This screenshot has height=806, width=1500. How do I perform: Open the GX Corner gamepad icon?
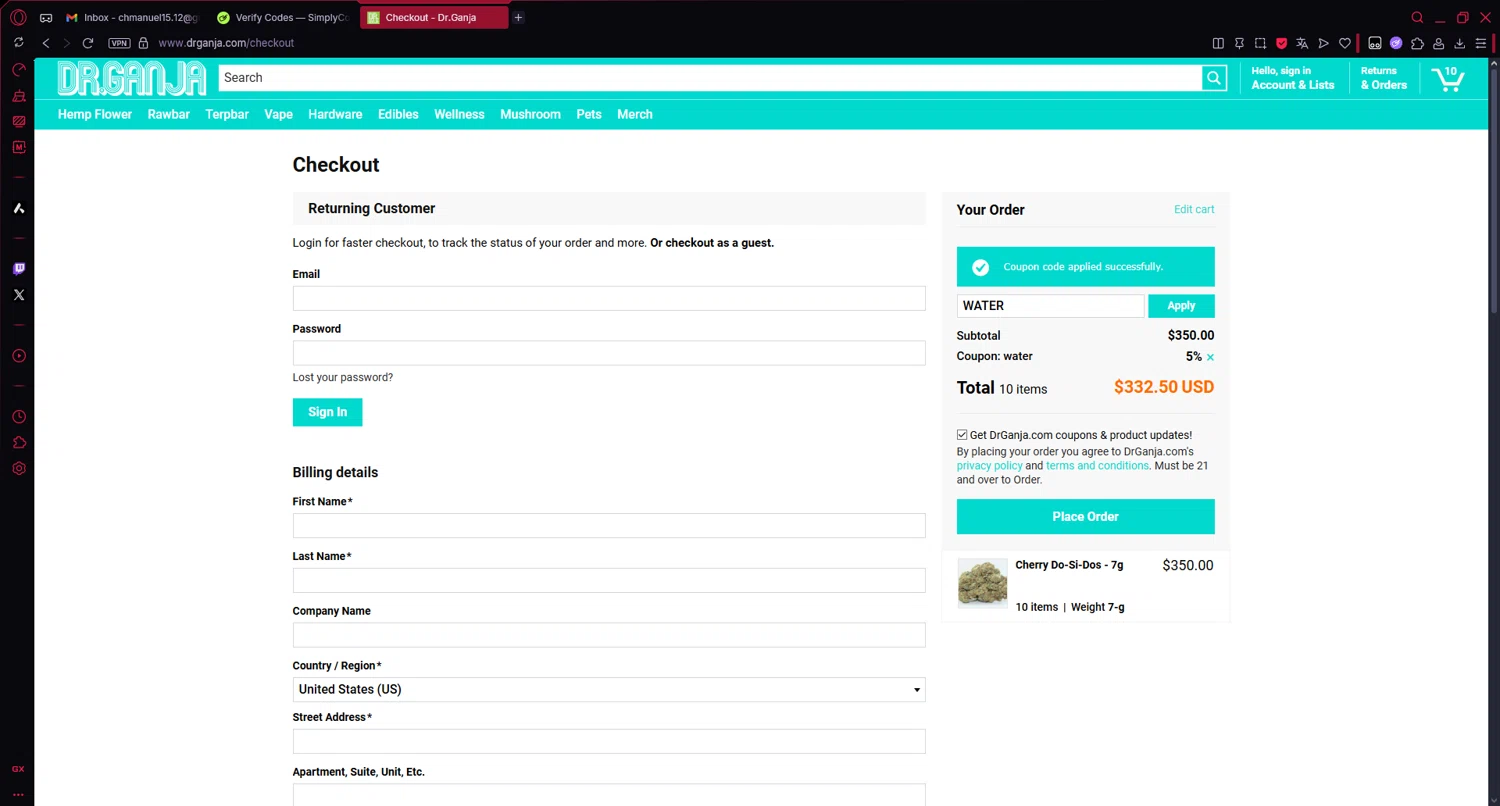(x=46, y=18)
